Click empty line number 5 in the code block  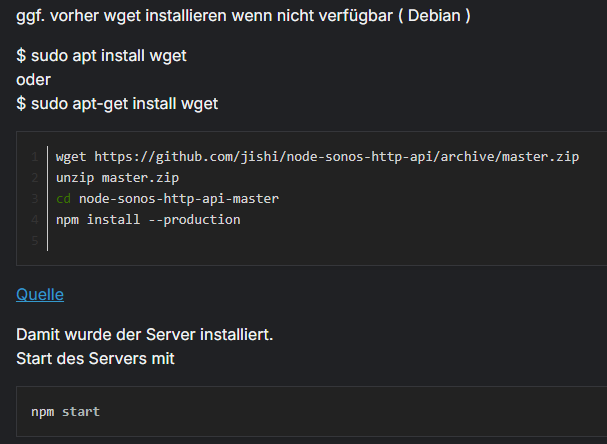[34, 240]
